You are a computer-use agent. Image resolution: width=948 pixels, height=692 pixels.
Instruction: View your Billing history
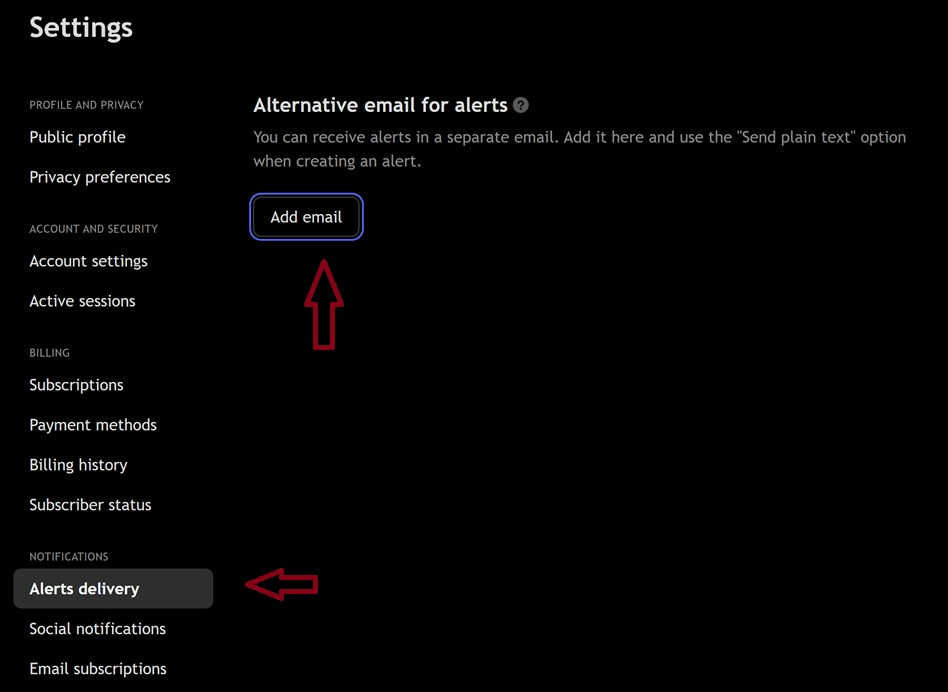(78, 464)
